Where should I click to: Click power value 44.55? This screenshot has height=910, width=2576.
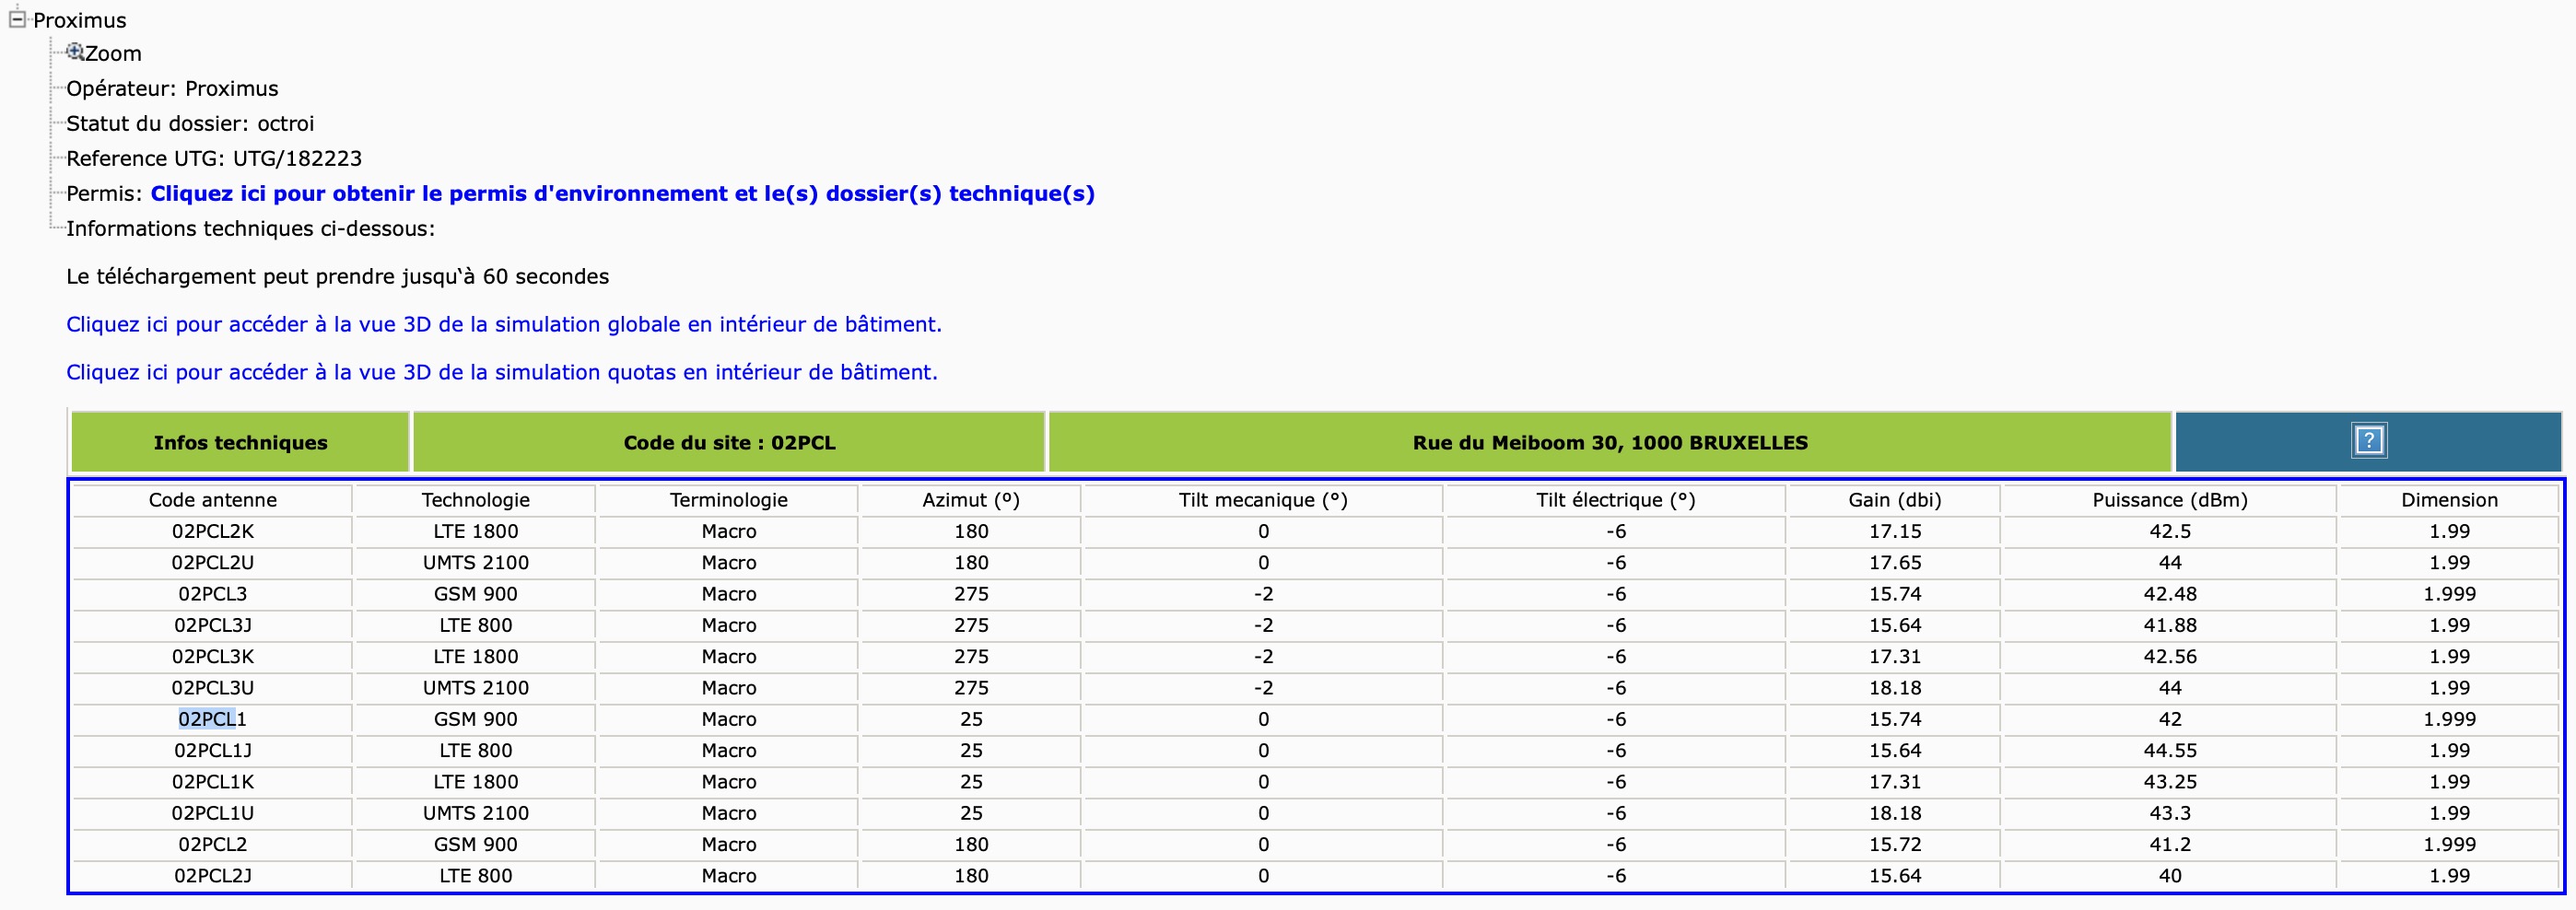point(2169,750)
